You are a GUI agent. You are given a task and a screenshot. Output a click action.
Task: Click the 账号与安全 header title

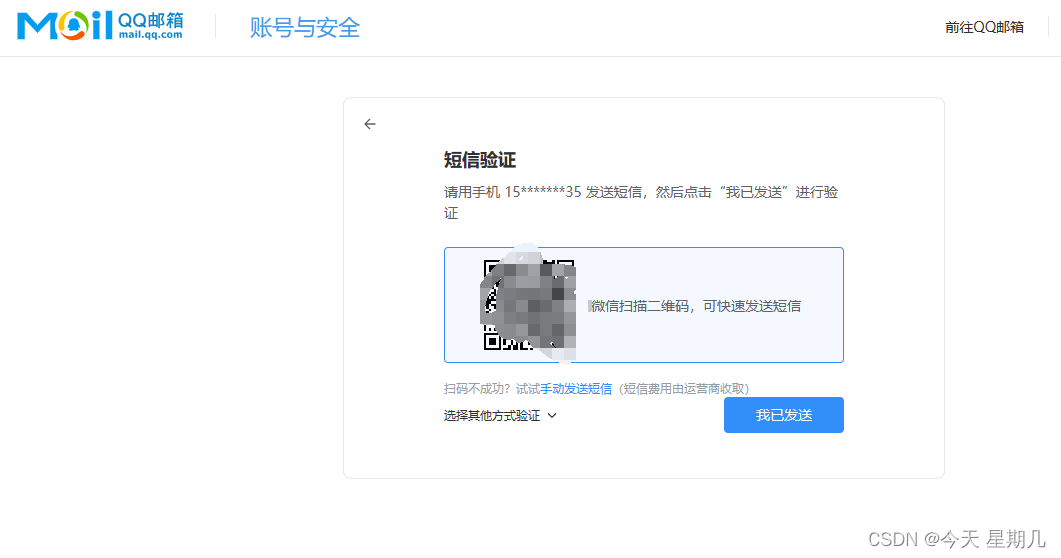(x=304, y=27)
